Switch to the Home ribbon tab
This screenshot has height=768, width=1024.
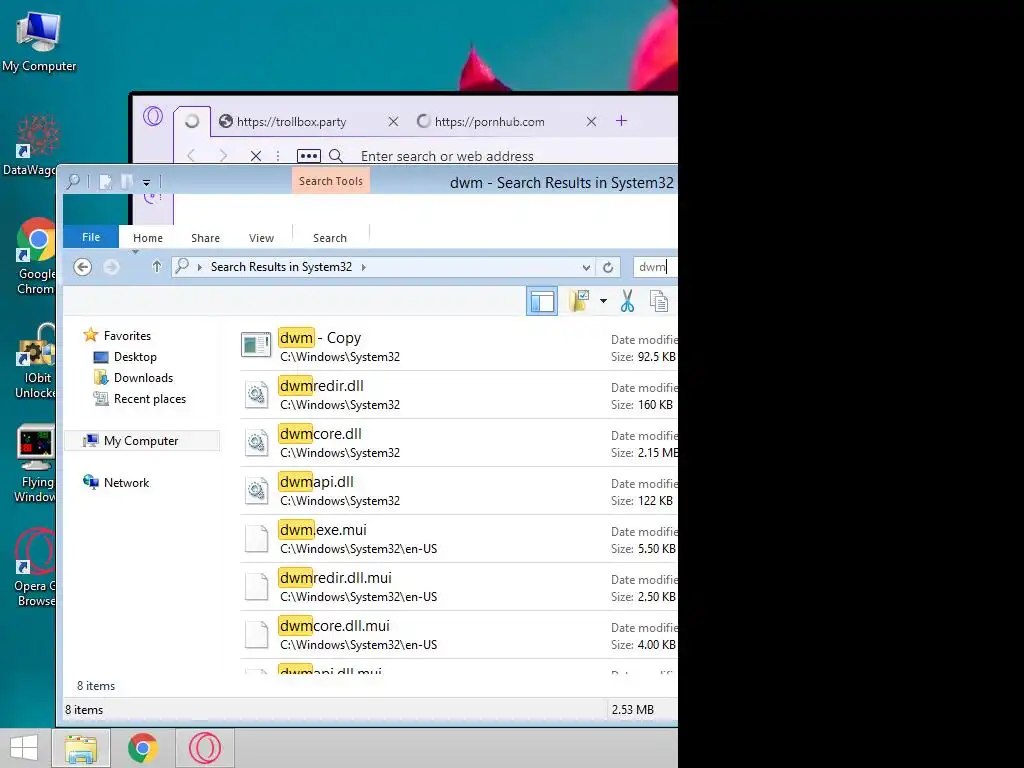tap(148, 238)
